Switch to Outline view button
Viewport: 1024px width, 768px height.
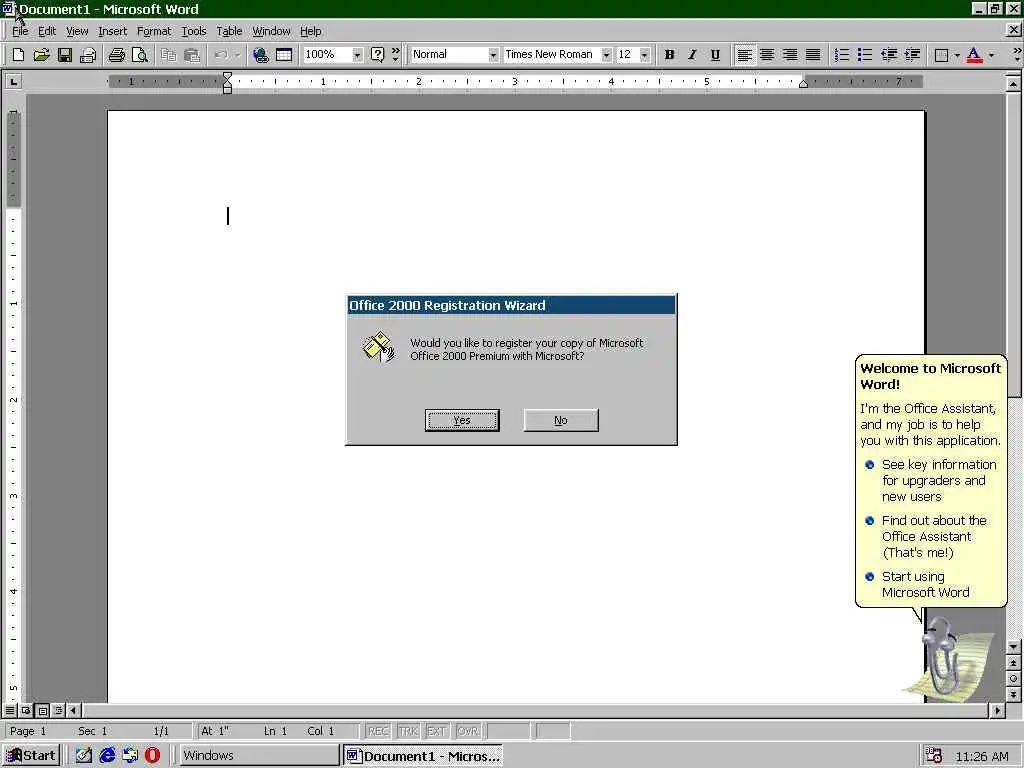(58, 710)
